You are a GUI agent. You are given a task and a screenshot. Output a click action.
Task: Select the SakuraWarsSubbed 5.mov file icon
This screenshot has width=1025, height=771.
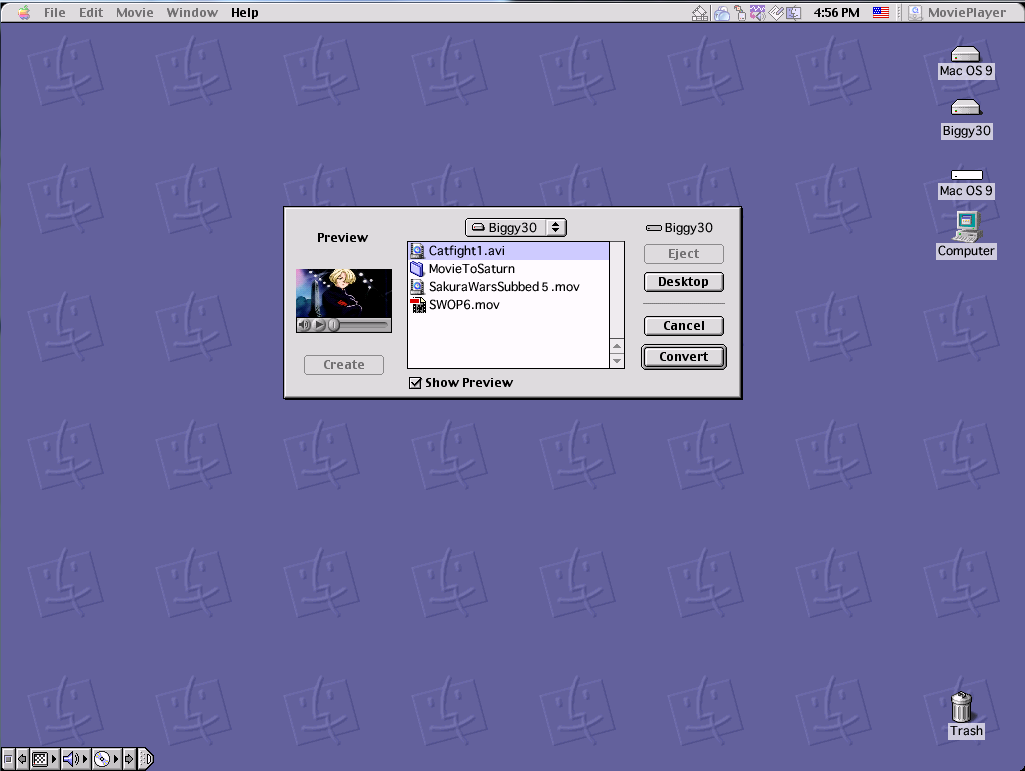pos(418,286)
